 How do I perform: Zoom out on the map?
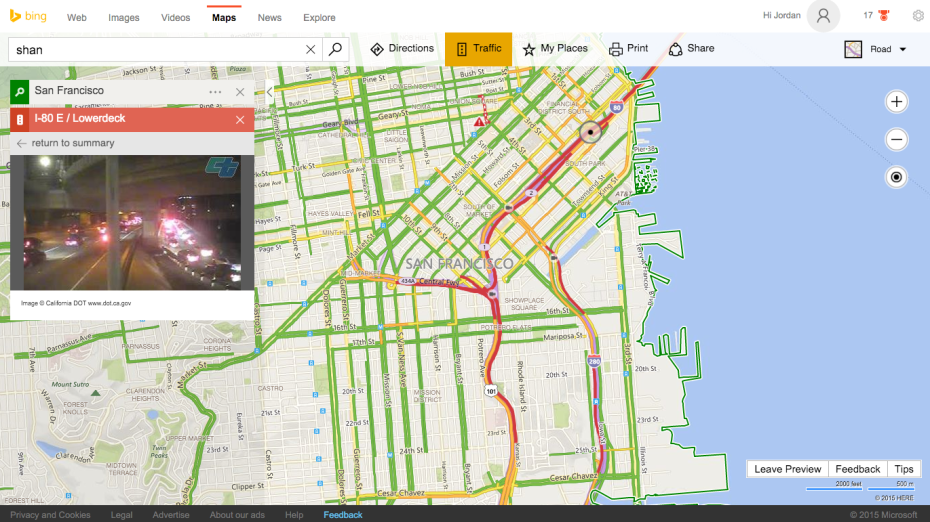(x=896, y=140)
